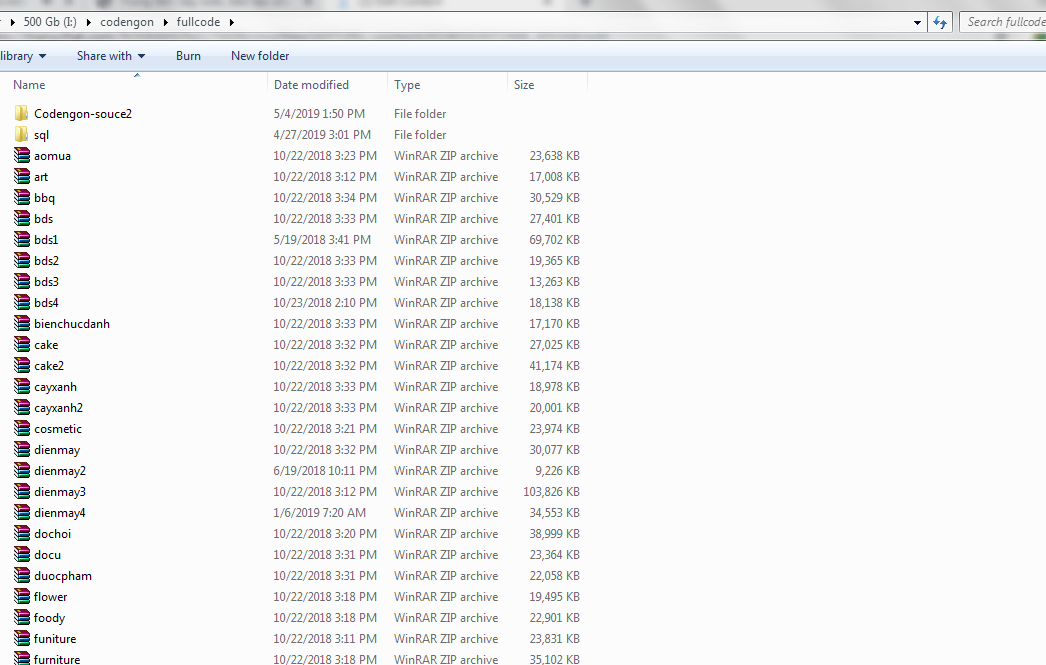The image size is (1046, 665).
Task: Expand the Share with dropdown menu
Action: 110,56
